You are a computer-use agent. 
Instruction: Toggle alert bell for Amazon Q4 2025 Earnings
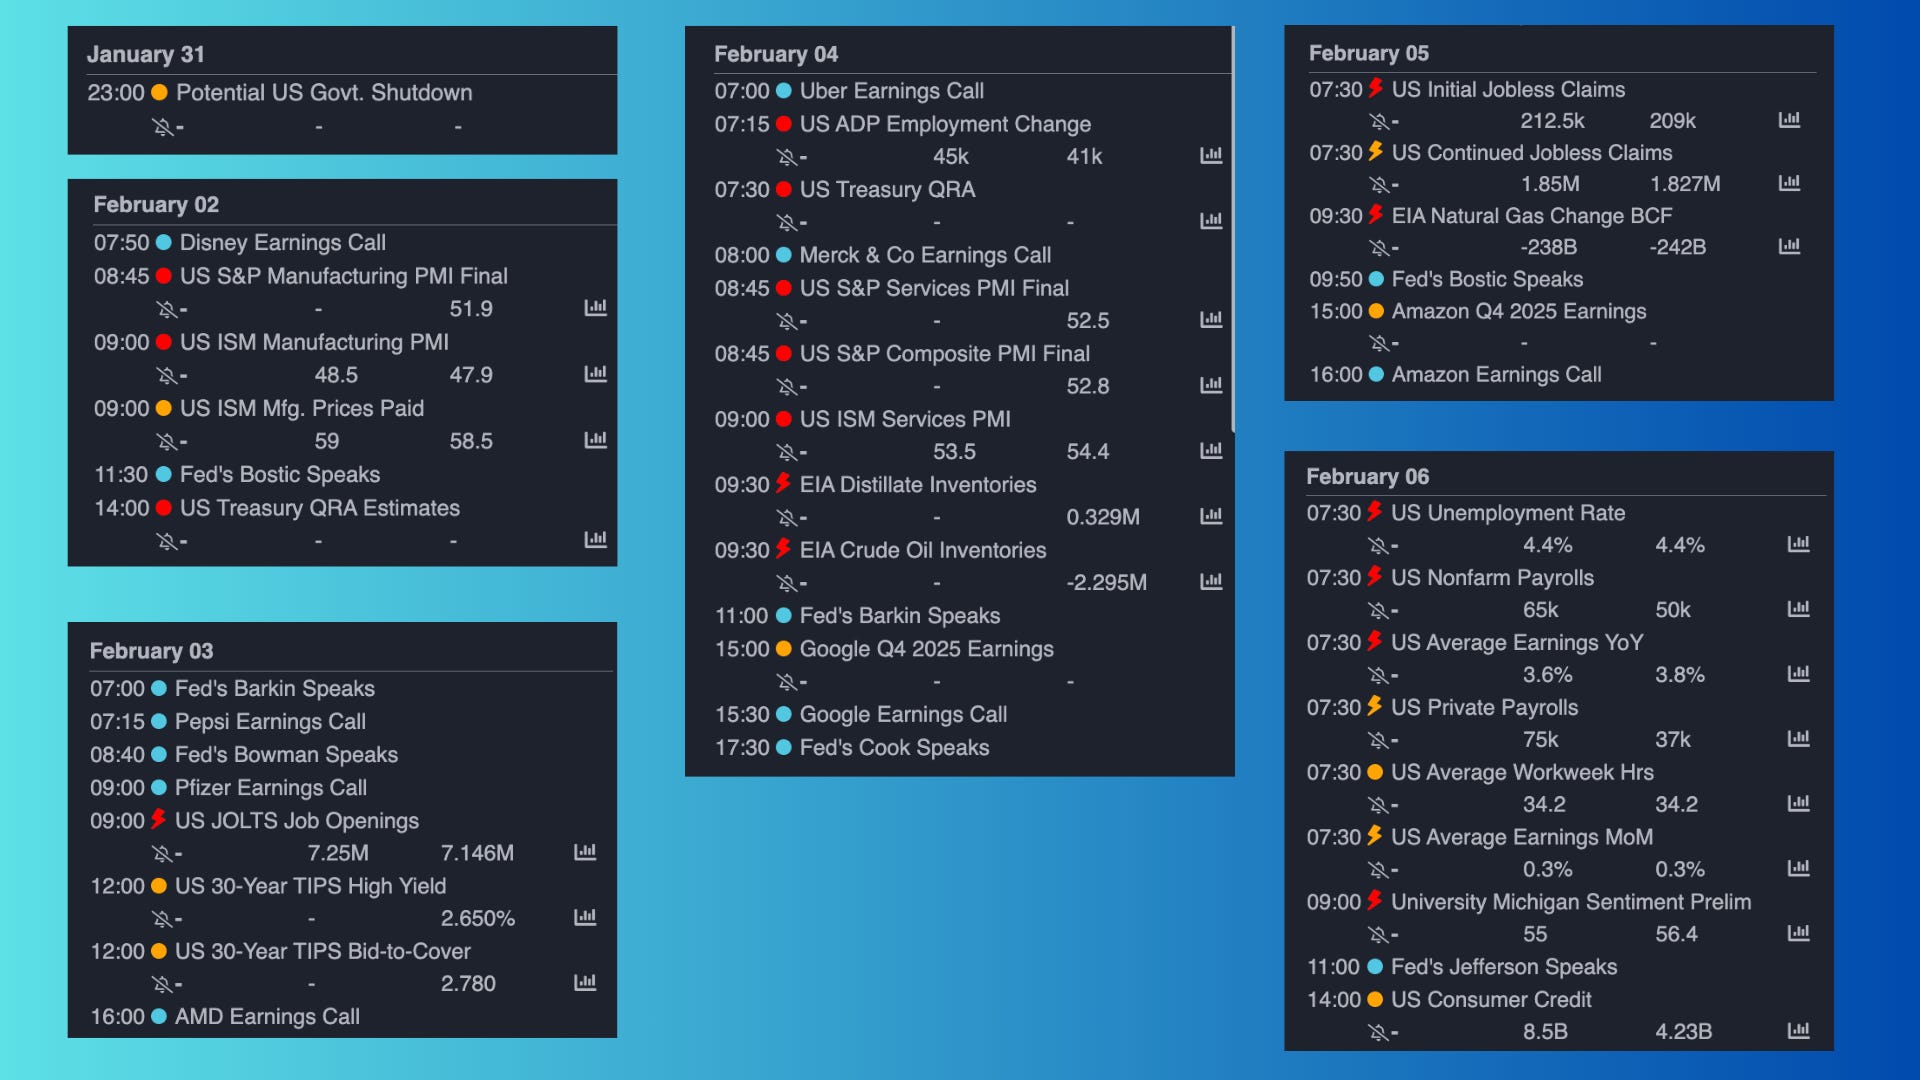[x=1379, y=343]
